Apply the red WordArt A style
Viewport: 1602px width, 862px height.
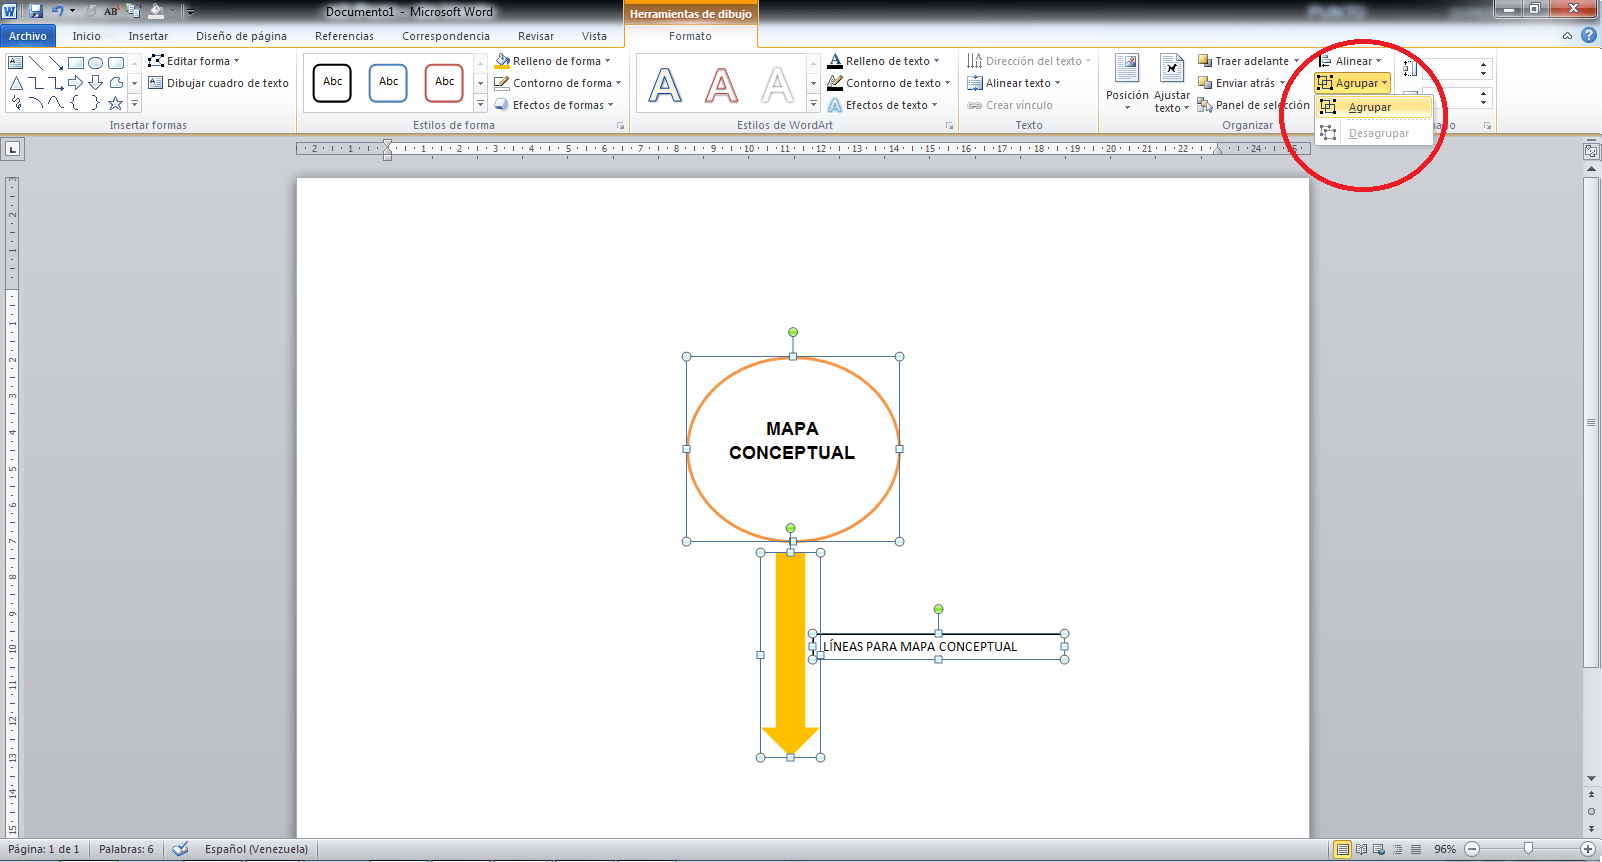[x=721, y=85]
